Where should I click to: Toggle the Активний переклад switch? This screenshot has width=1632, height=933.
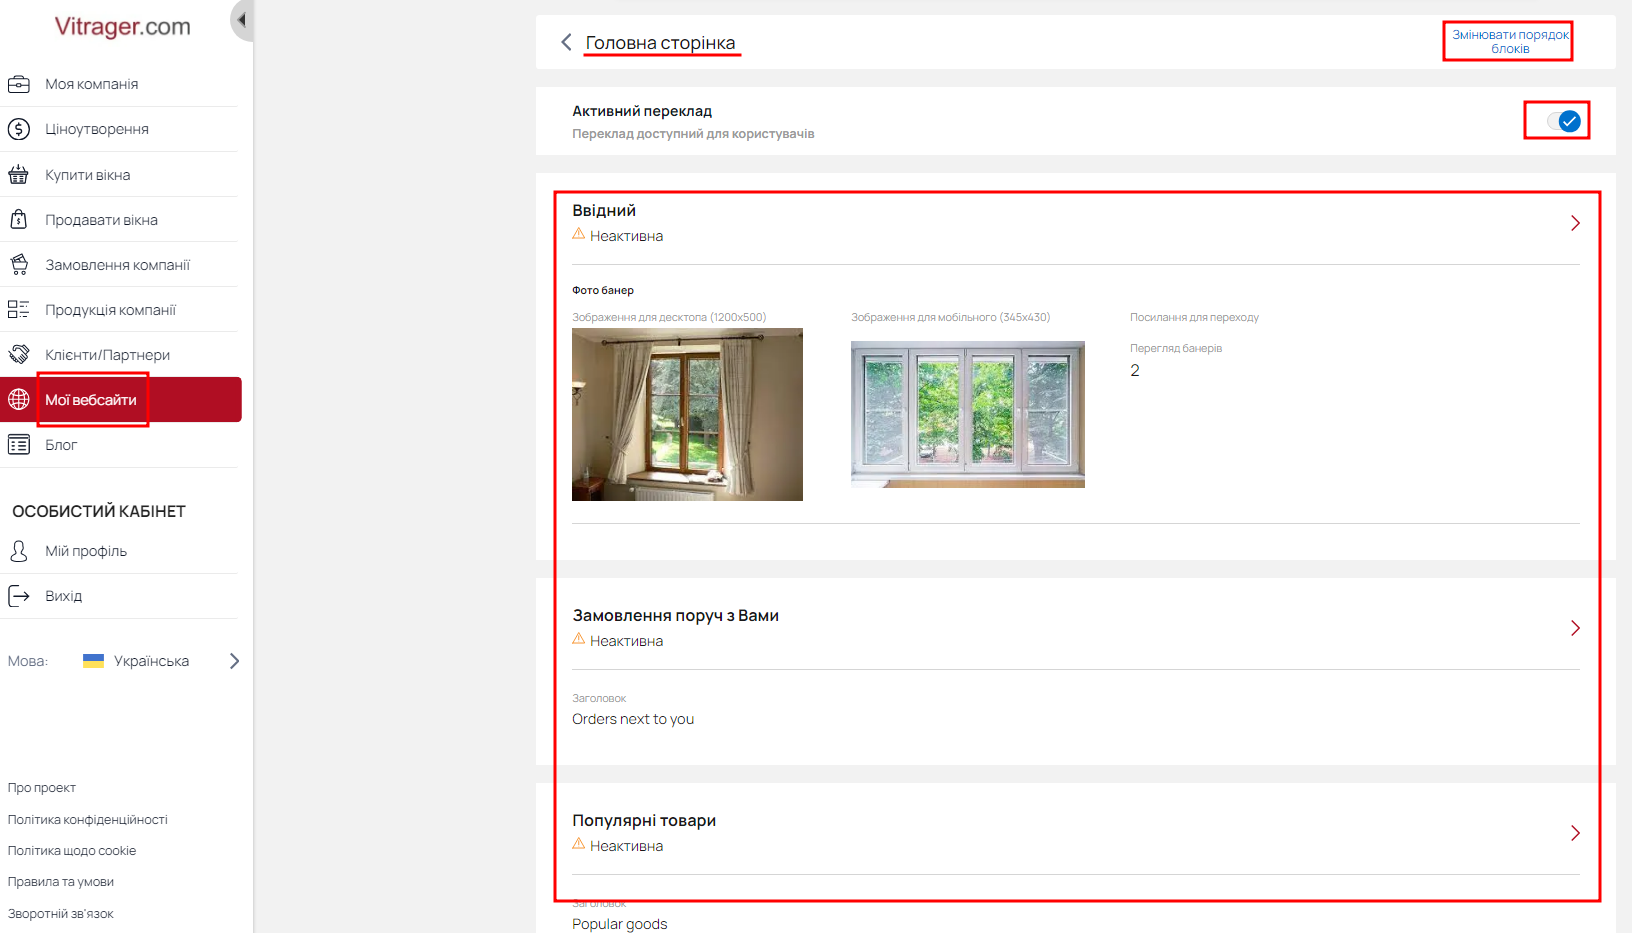[x=1563, y=121]
